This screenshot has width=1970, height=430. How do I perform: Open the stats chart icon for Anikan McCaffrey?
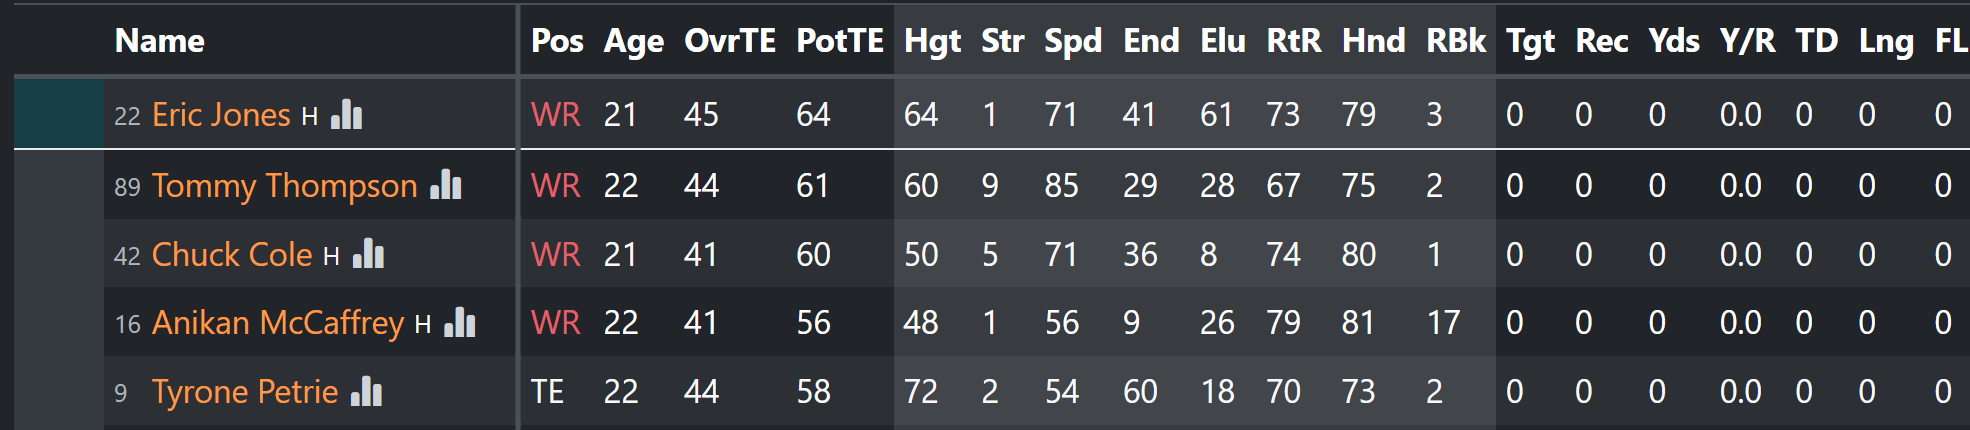[460, 322]
